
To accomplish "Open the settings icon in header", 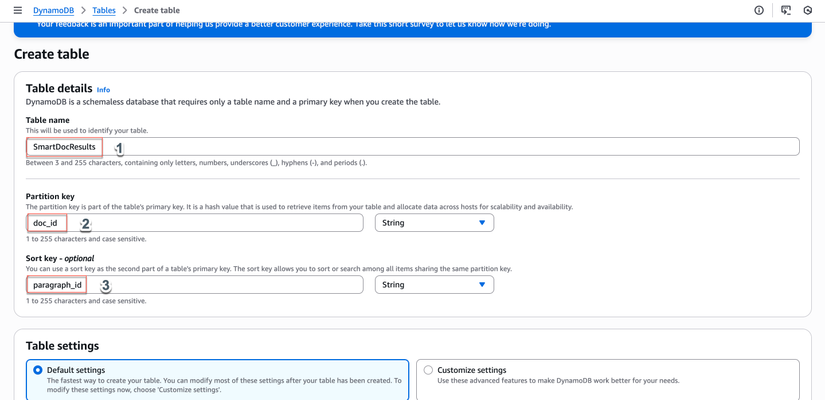I will click(808, 10).
